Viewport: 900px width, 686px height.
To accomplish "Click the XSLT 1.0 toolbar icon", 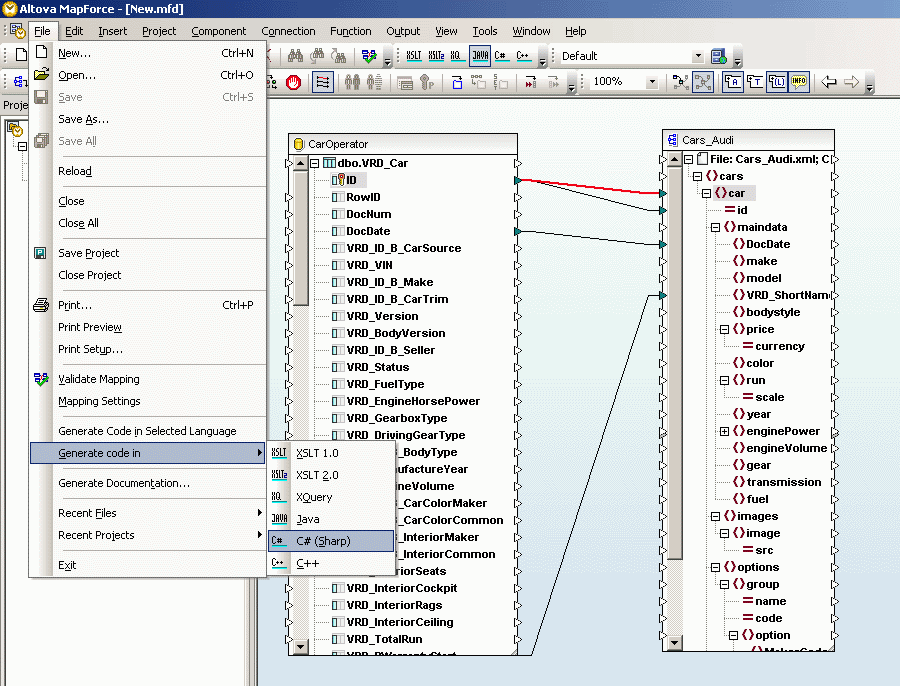I will click(x=413, y=56).
